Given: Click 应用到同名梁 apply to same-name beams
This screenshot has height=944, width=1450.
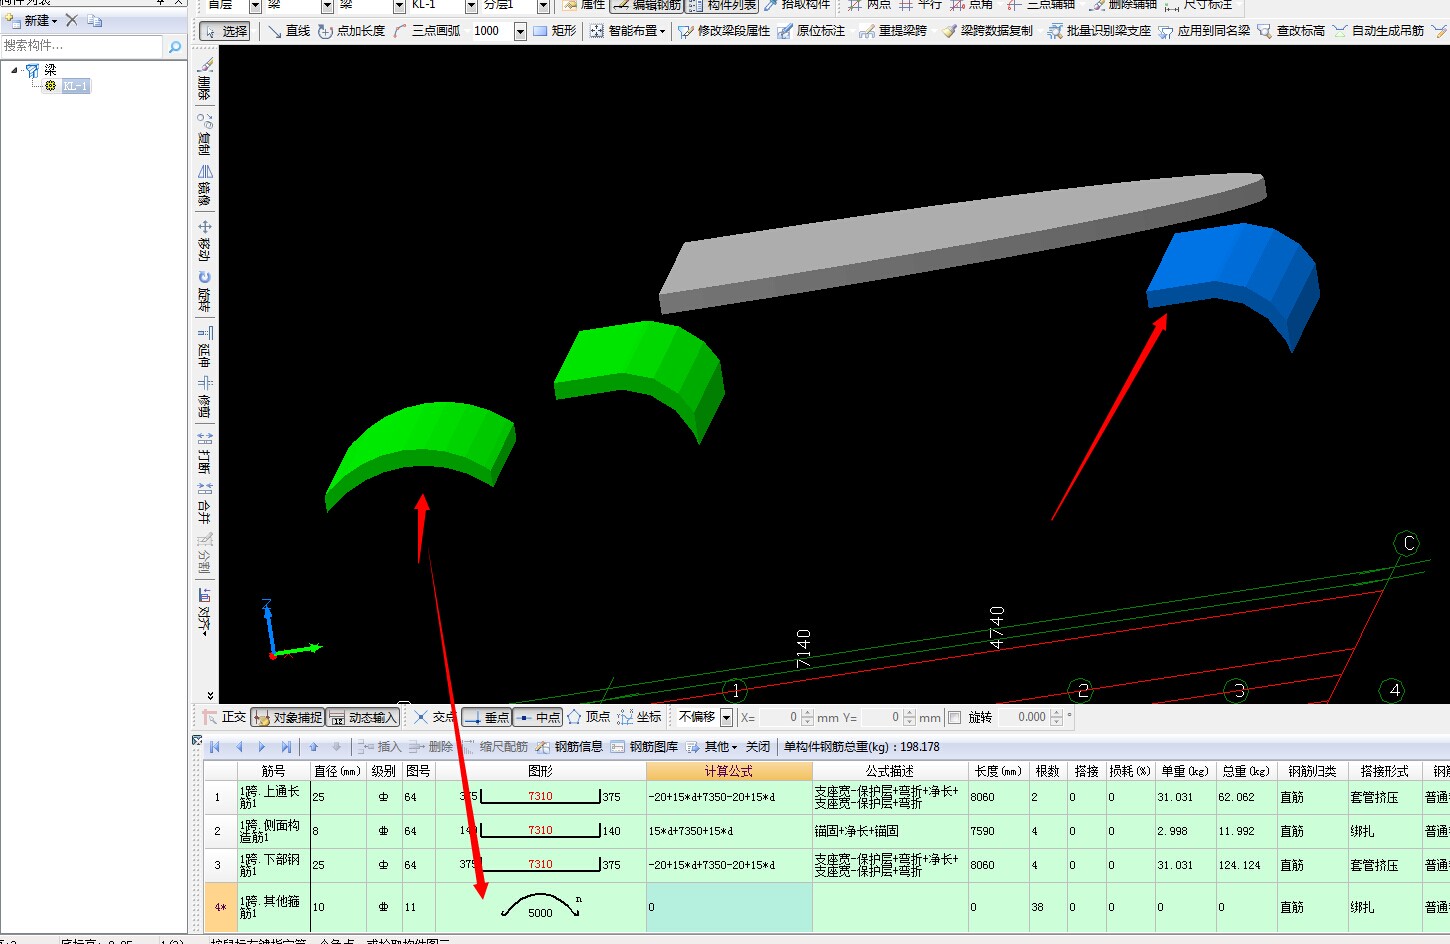Looking at the screenshot, I should click(x=1204, y=31).
